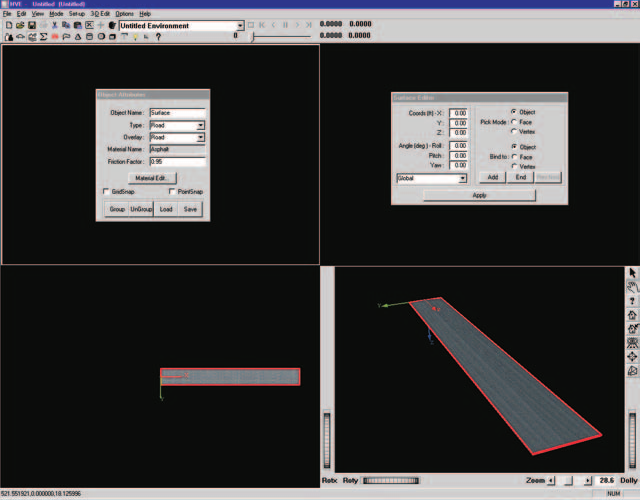Click the Rotx vertical thumbwheel
Screen dimensions: 640x500
point(327,440)
